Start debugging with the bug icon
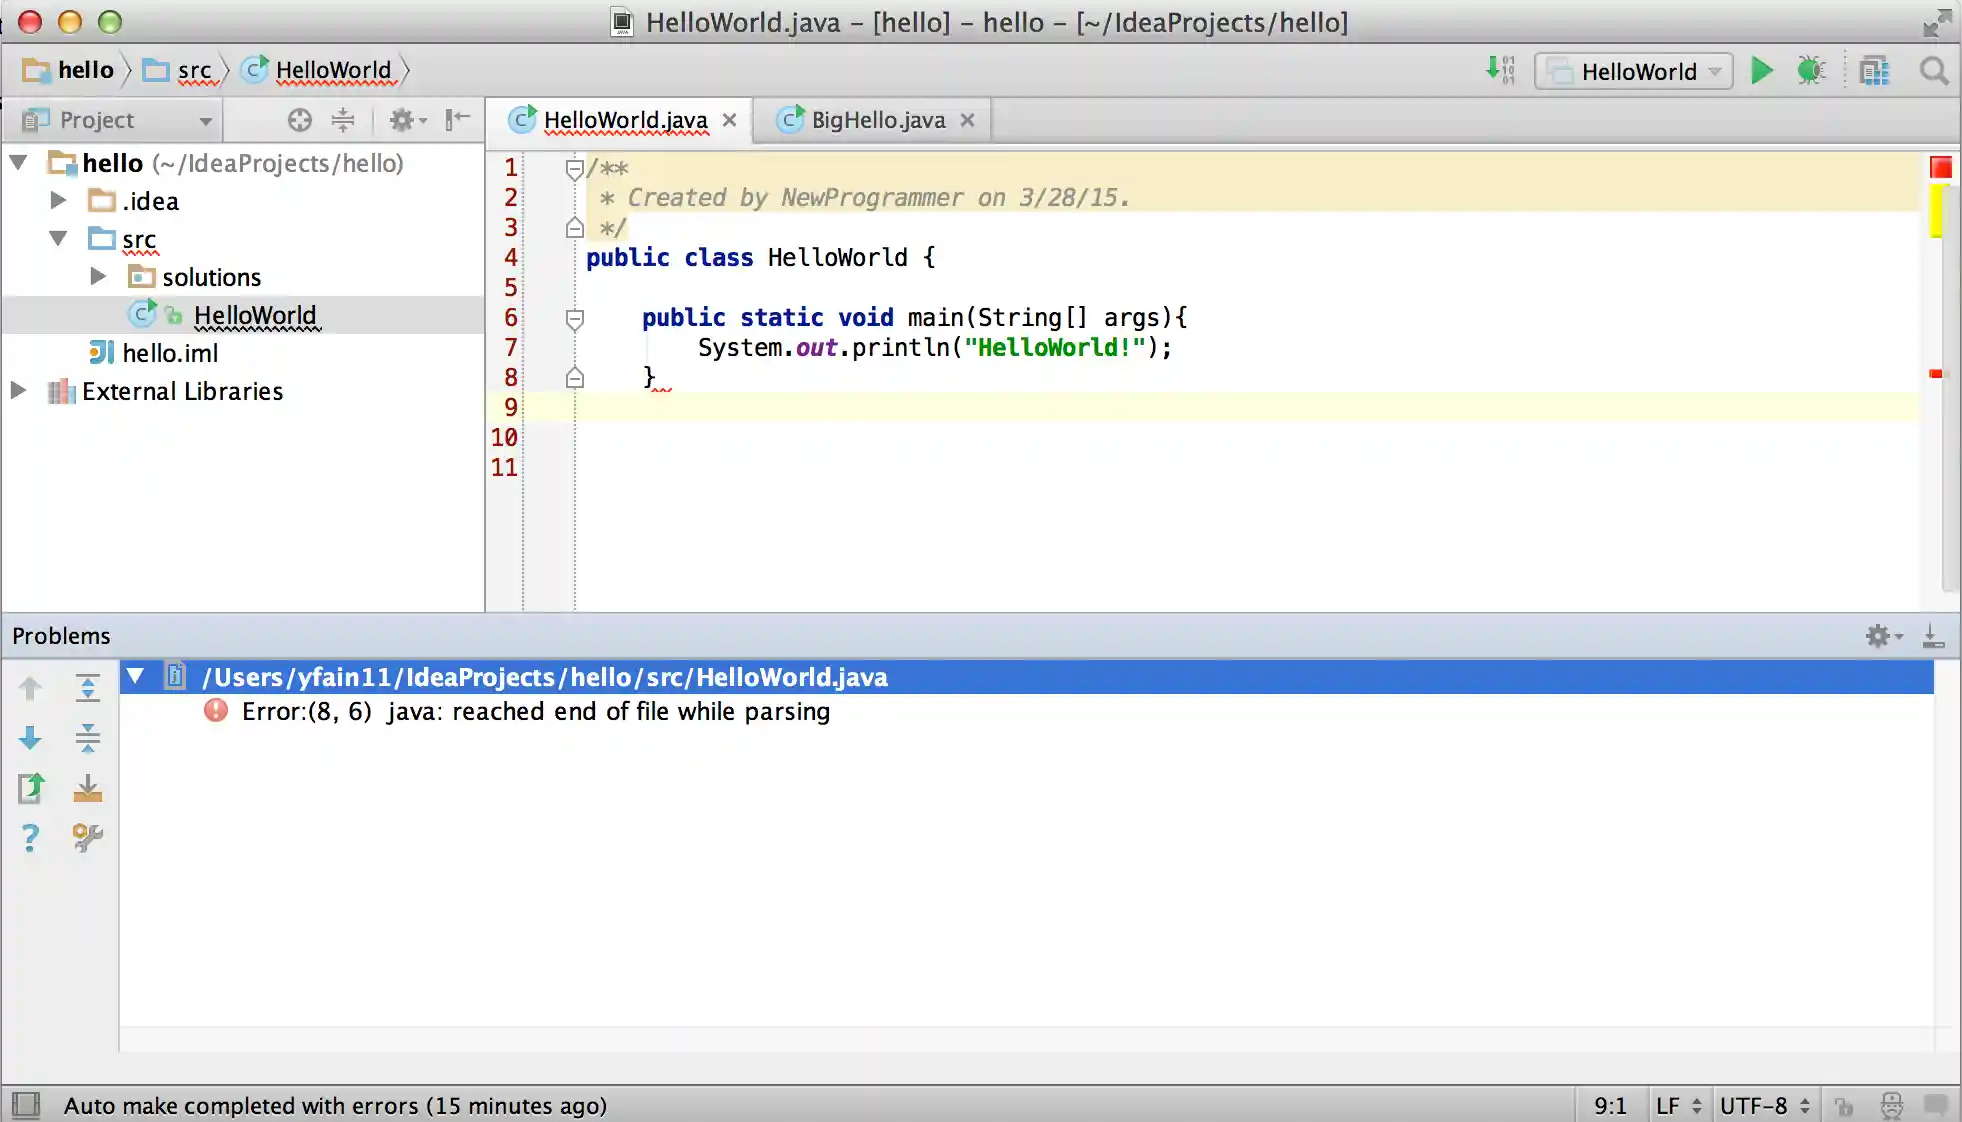The width and height of the screenshot is (1962, 1122). coord(1811,71)
